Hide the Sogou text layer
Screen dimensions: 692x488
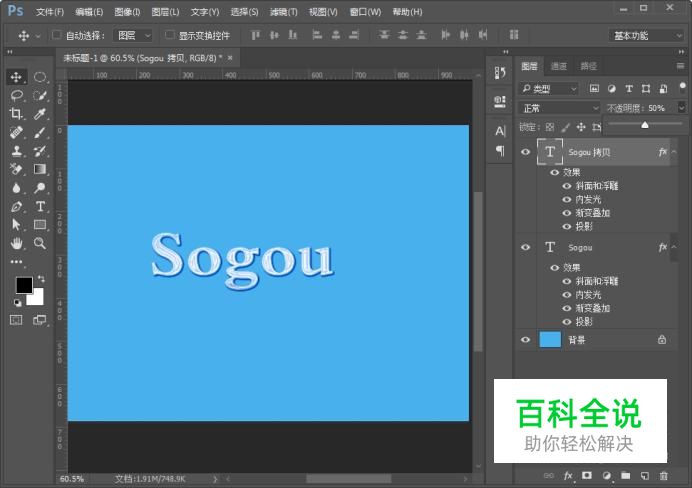[525, 247]
